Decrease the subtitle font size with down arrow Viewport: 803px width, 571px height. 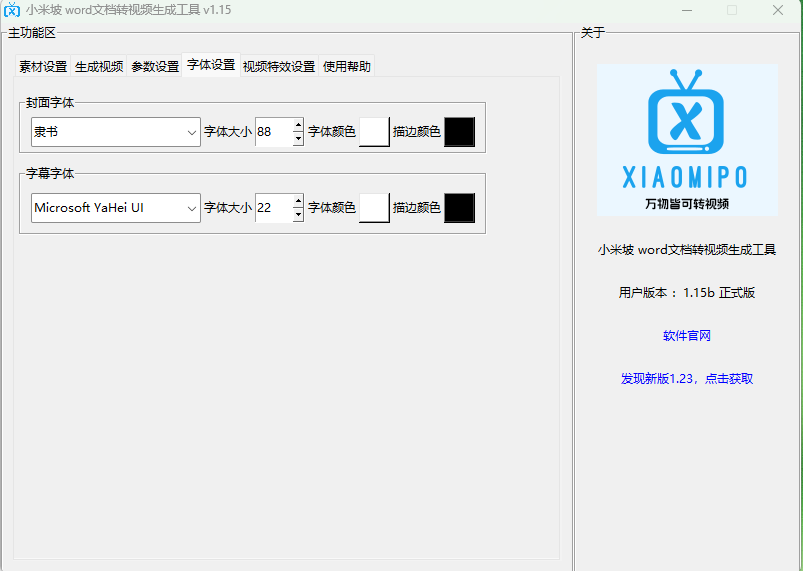[298, 214]
